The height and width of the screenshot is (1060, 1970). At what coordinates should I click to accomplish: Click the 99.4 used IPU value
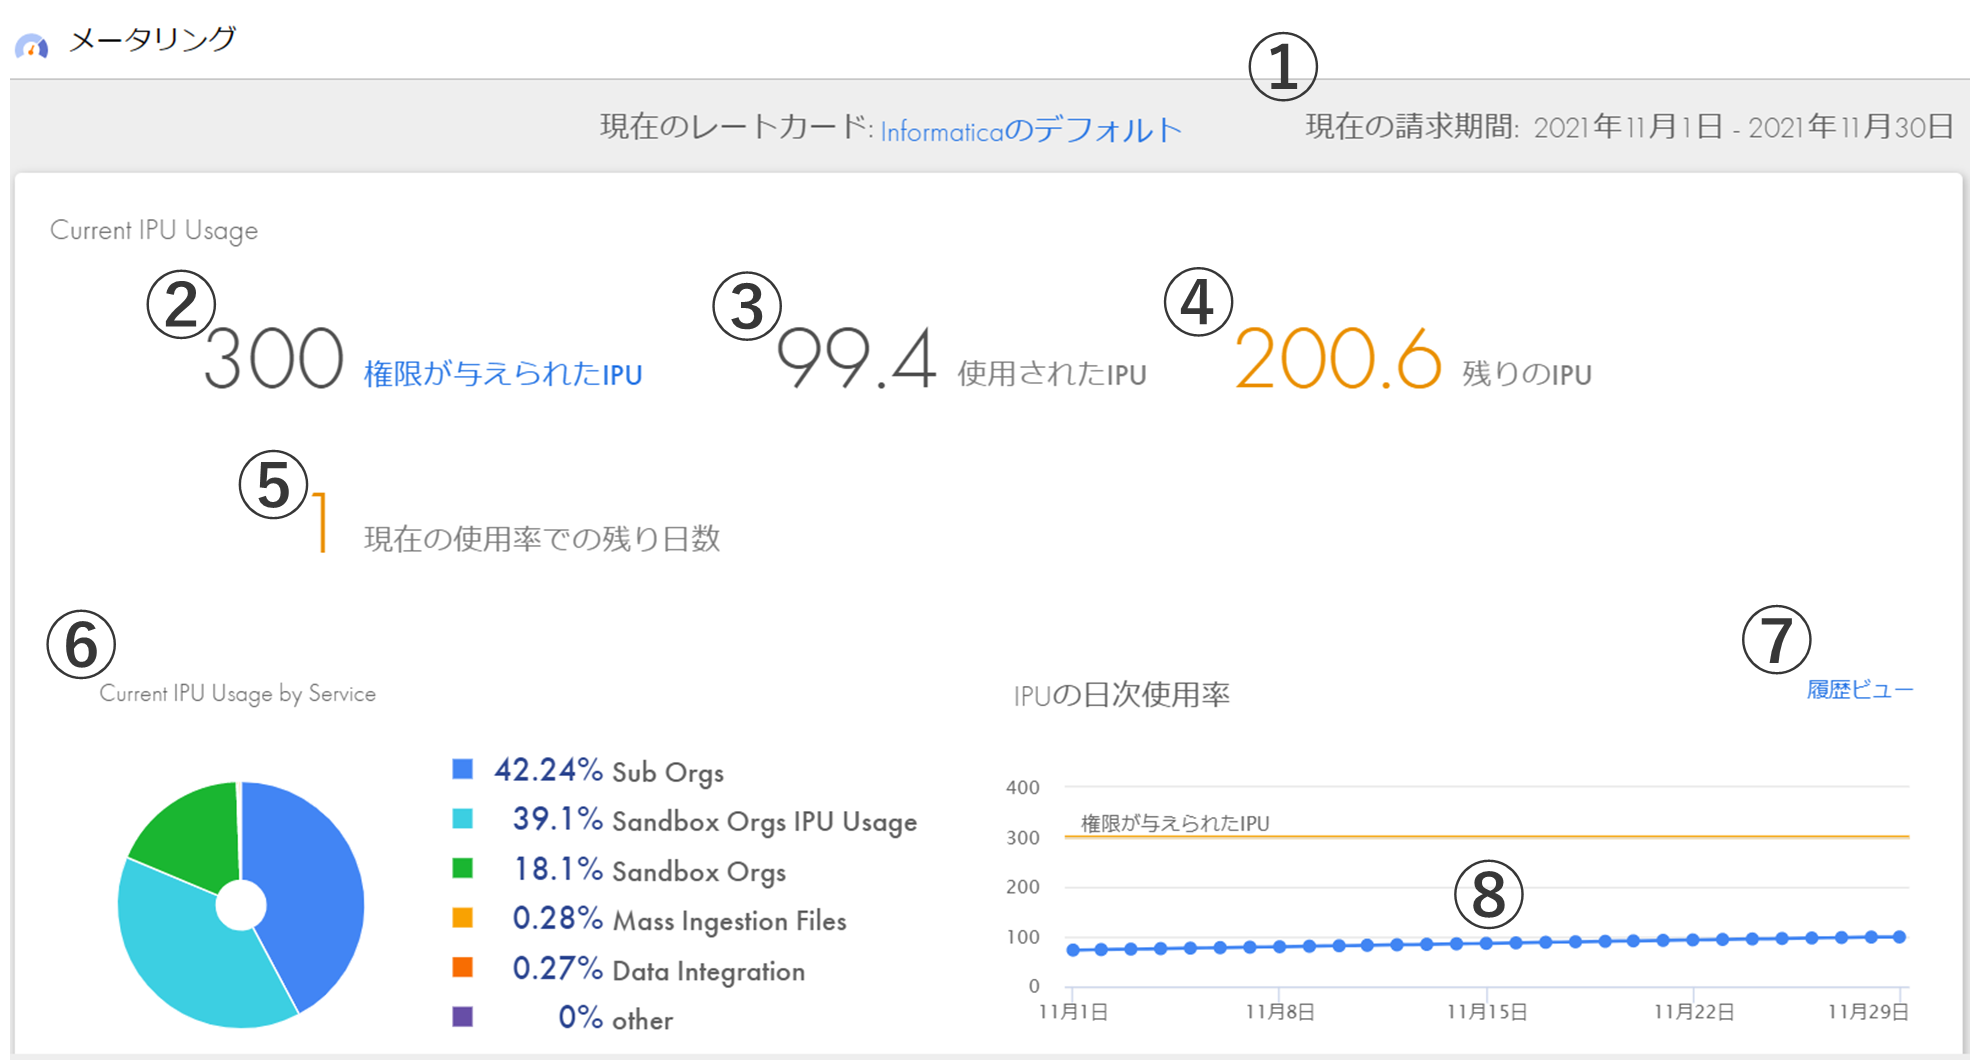tap(856, 358)
